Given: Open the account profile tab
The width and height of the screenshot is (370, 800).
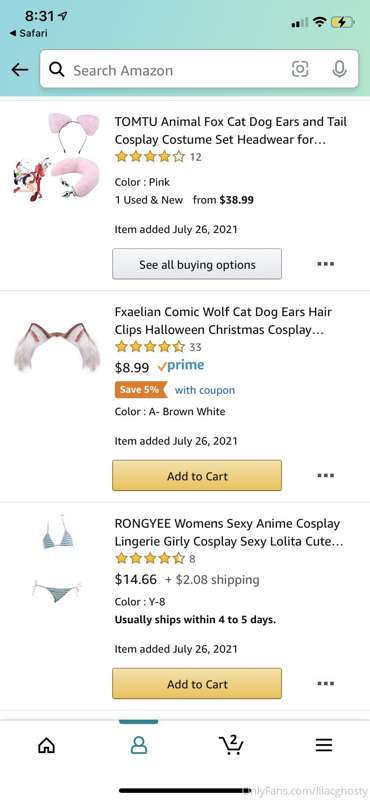Looking at the screenshot, I should [x=138, y=745].
